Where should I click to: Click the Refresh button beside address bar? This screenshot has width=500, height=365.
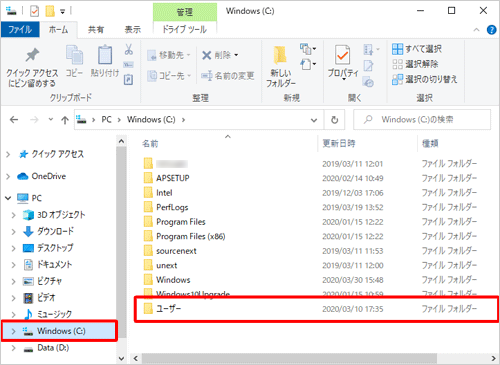point(334,120)
